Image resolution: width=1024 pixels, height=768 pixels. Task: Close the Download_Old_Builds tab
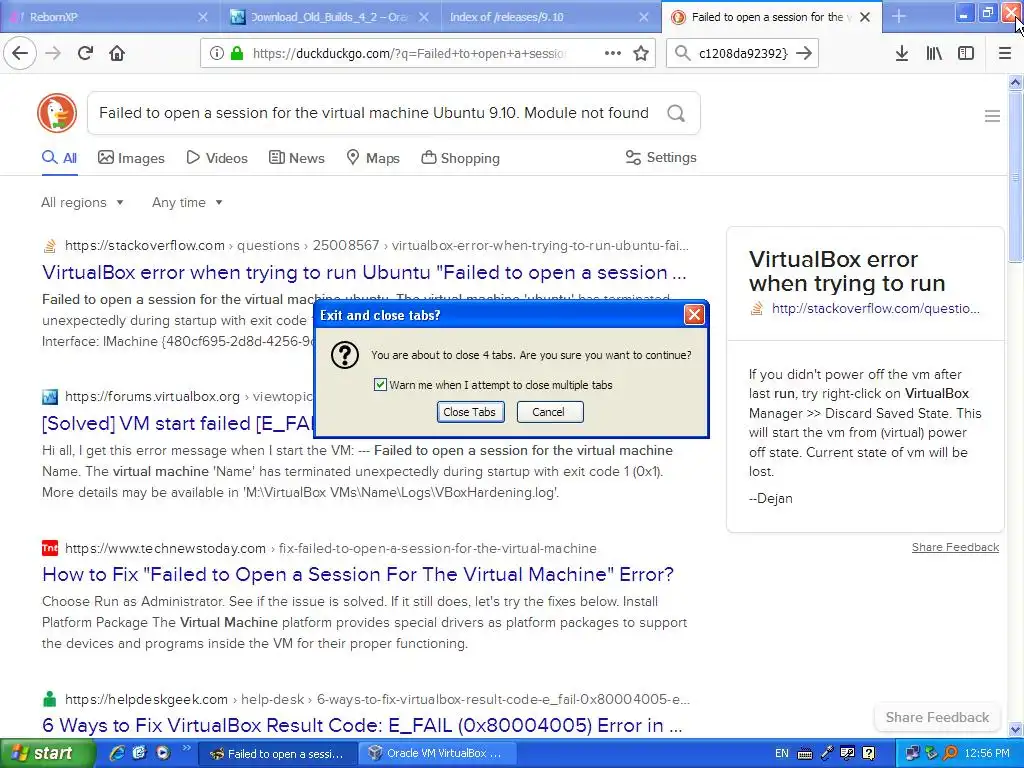(x=424, y=17)
